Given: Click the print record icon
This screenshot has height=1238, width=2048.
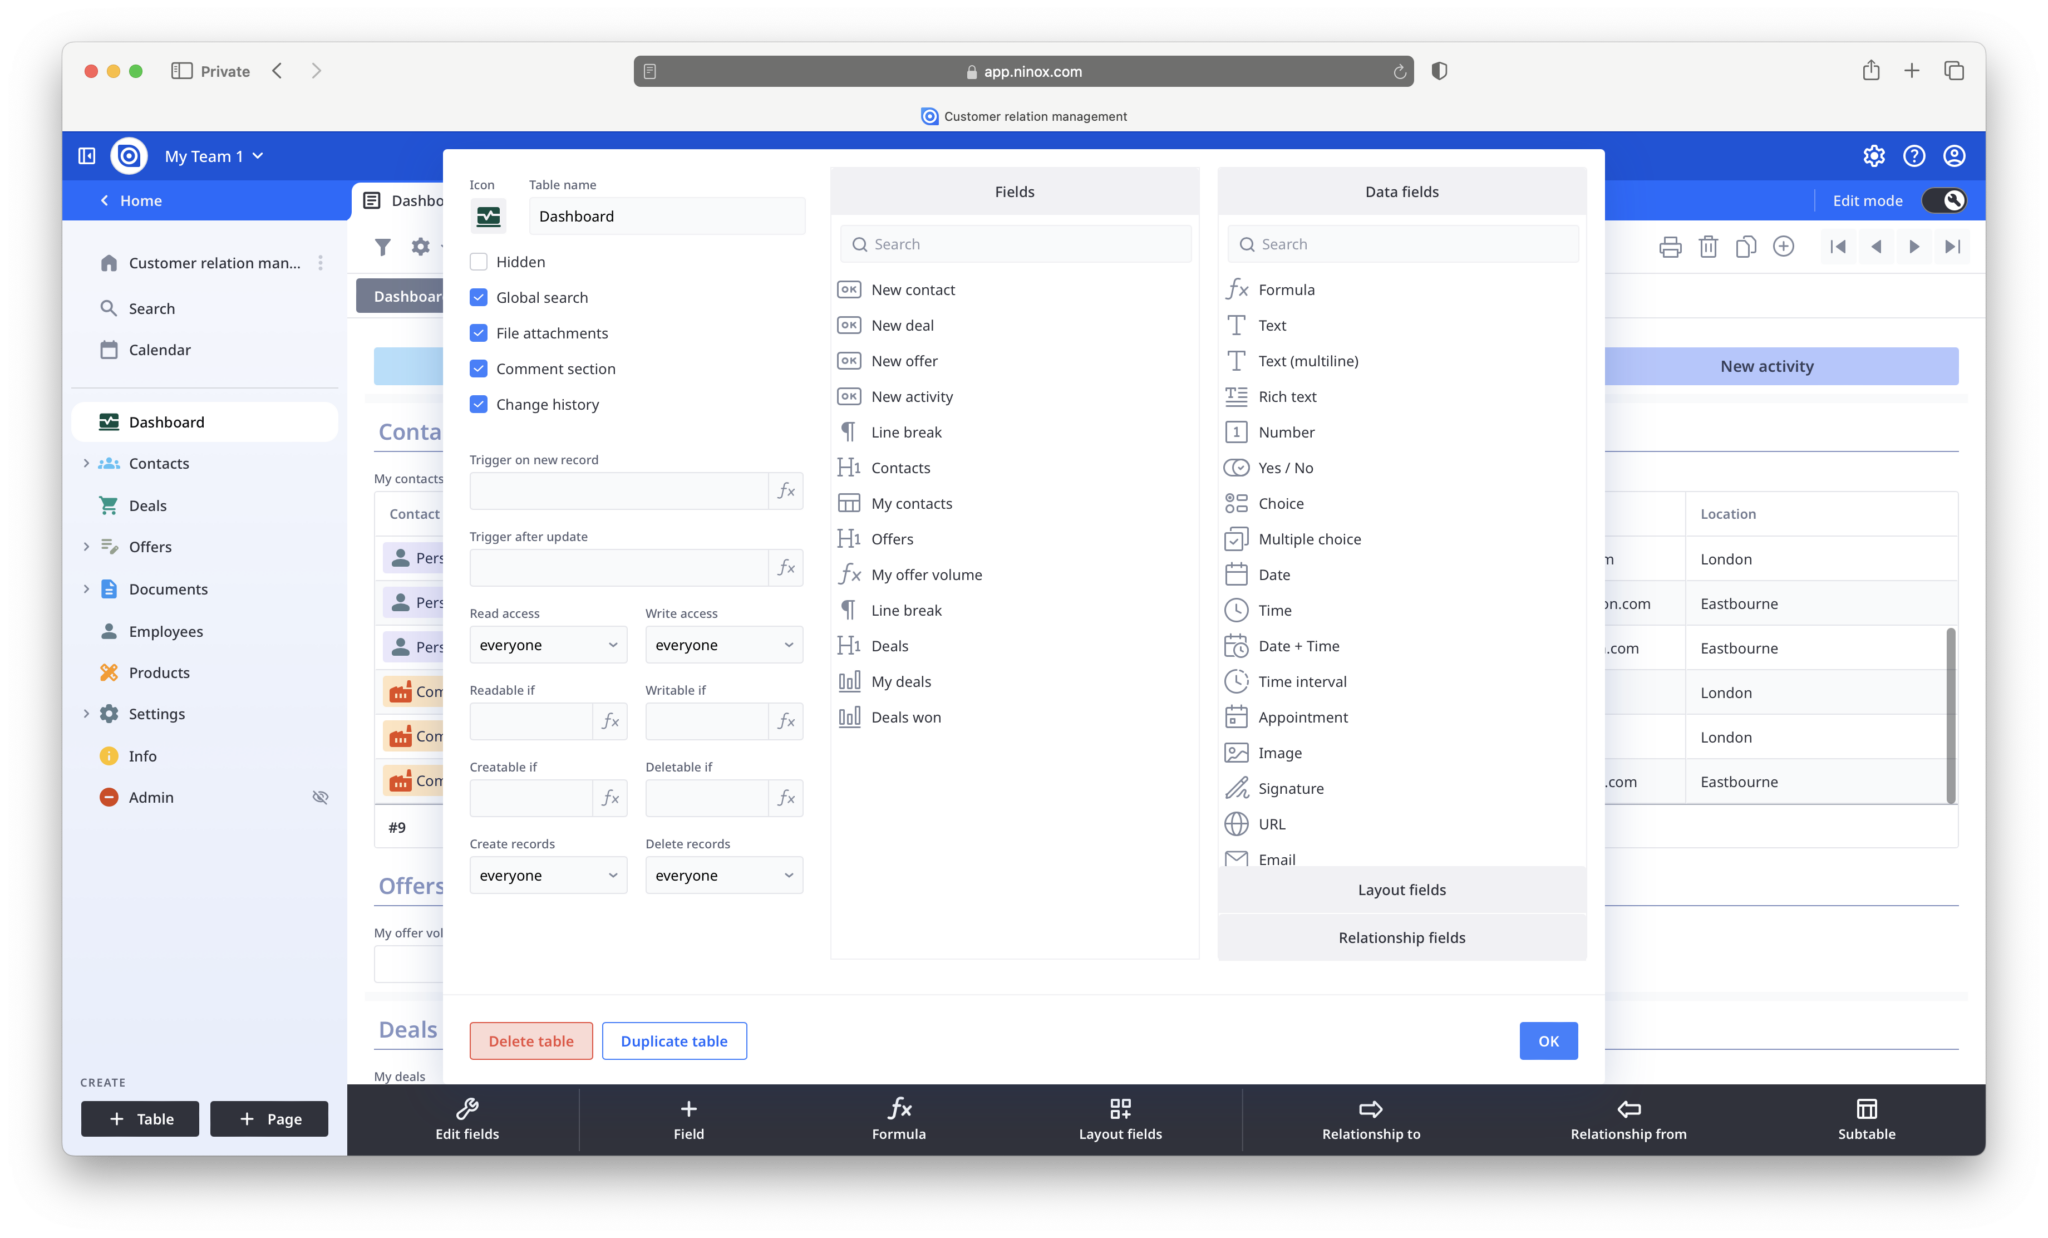Looking at the screenshot, I should pyautogui.click(x=1670, y=246).
